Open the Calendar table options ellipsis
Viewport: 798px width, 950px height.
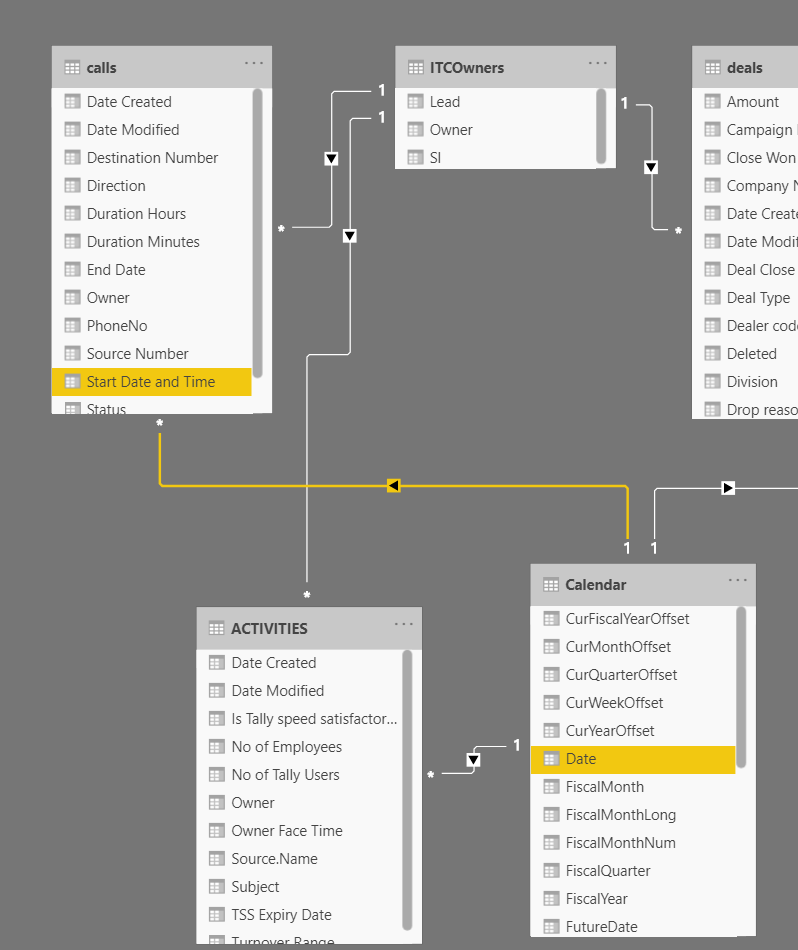[737, 580]
